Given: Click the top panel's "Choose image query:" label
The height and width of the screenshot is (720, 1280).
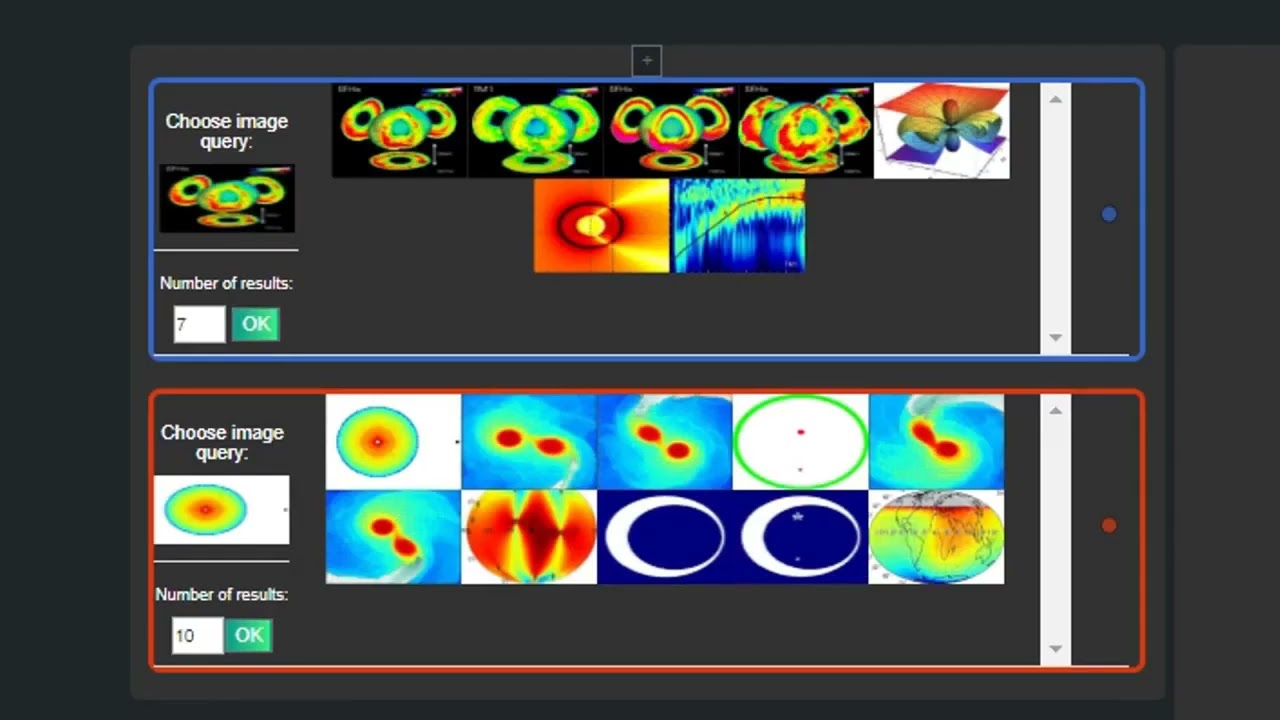Looking at the screenshot, I should (227, 131).
